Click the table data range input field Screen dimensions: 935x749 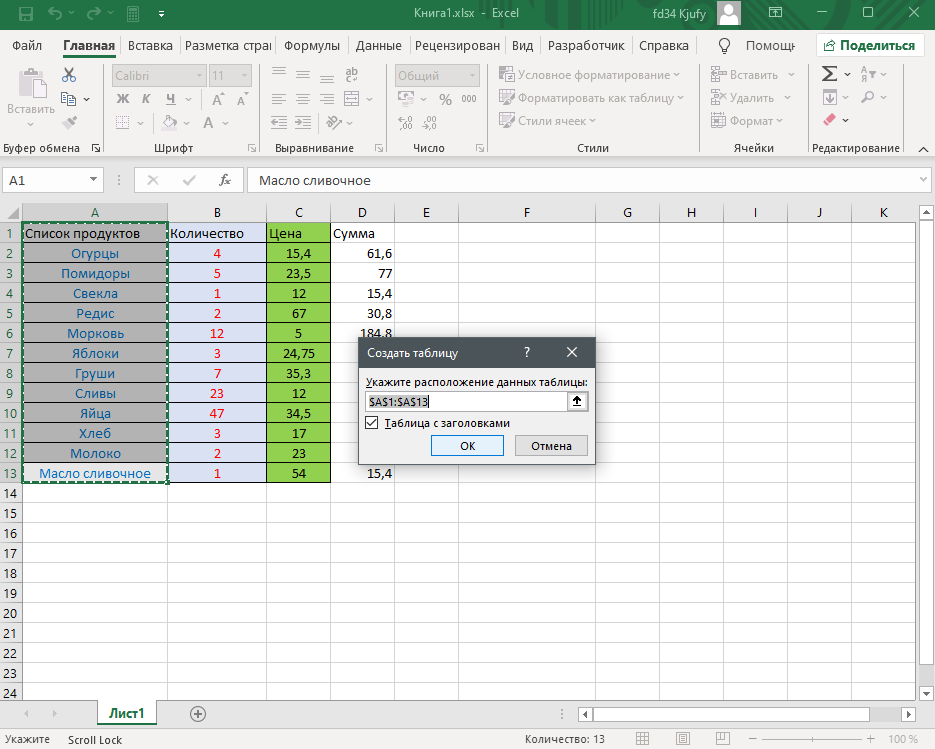[465, 401]
